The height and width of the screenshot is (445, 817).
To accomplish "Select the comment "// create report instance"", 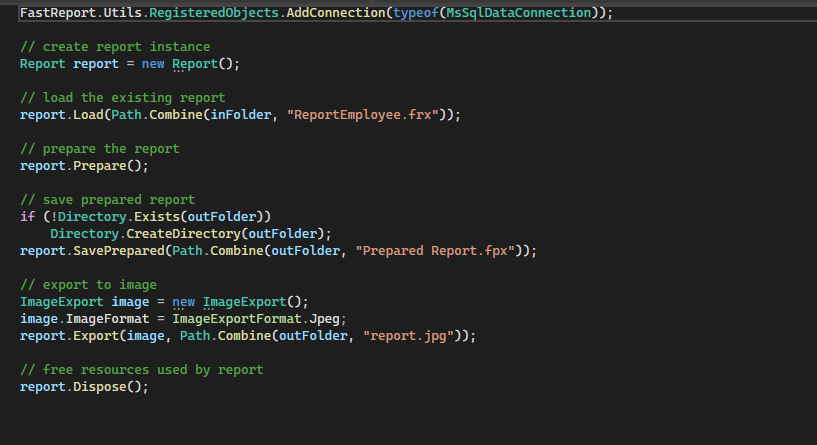I will 115,47.
